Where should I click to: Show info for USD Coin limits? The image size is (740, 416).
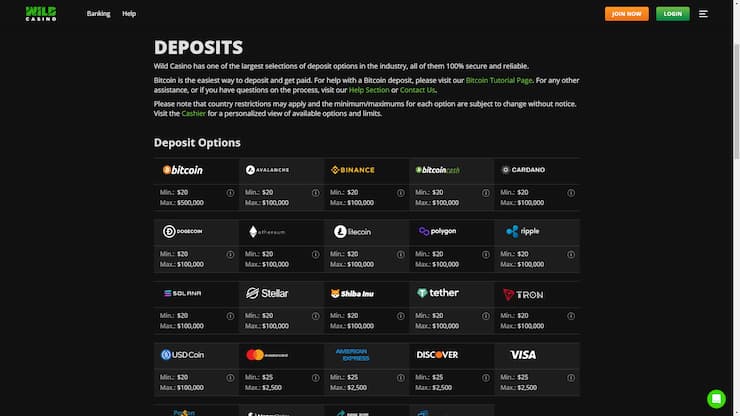[230, 378]
